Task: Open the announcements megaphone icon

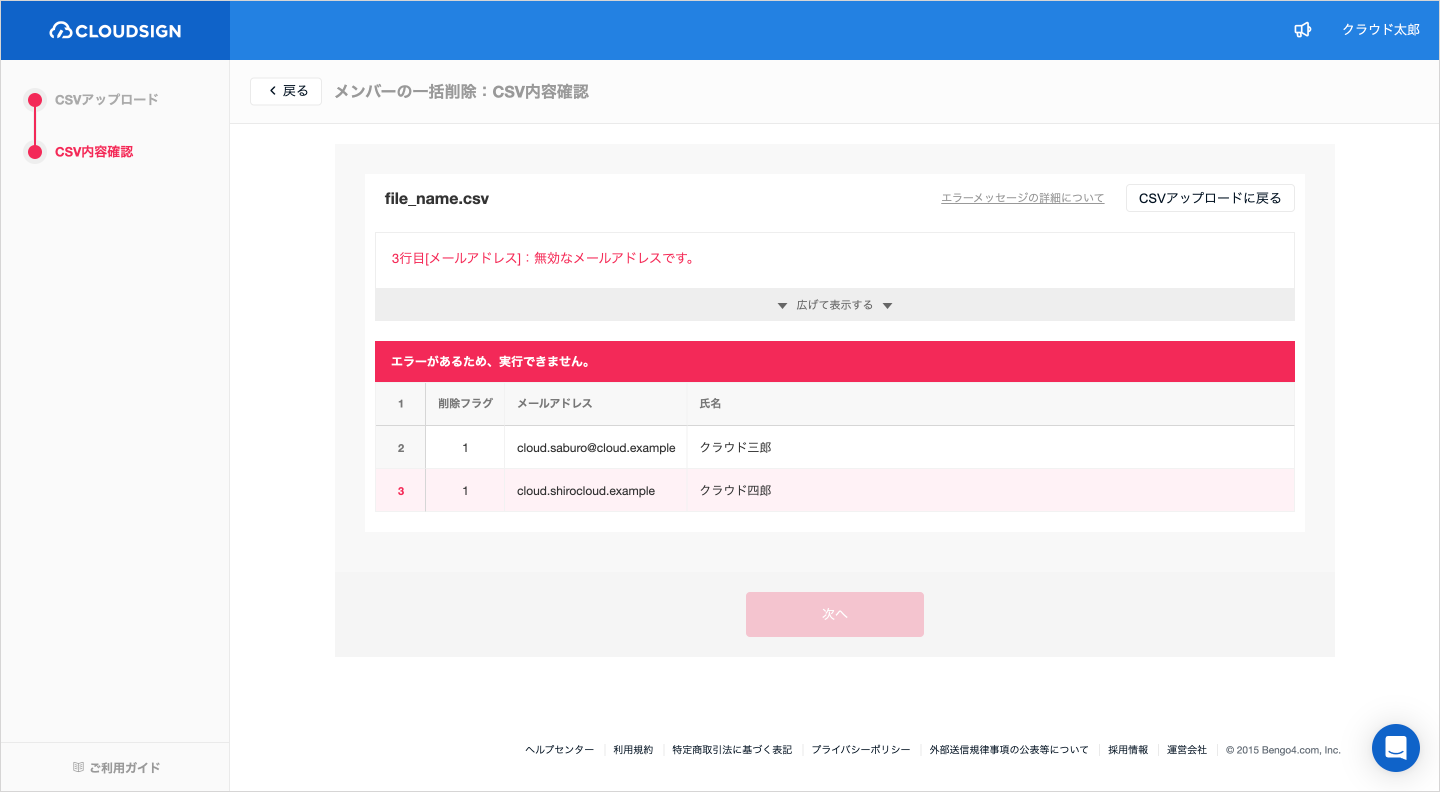Action: [x=1302, y=30]
